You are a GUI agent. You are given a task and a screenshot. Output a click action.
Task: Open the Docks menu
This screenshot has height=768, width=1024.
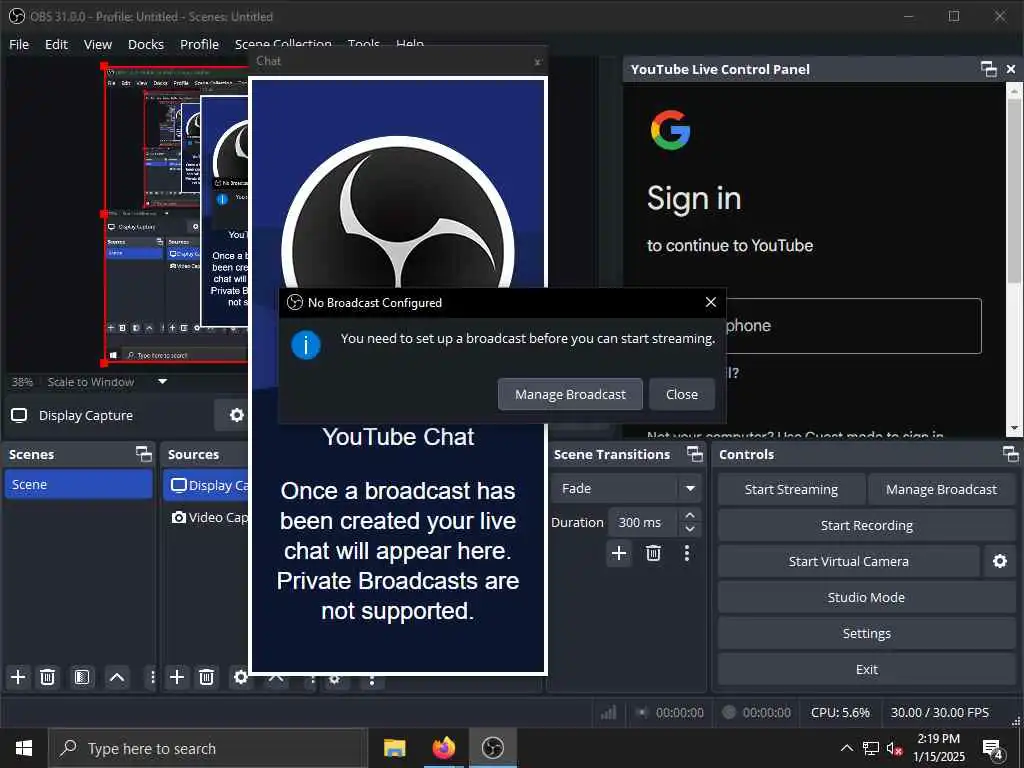[x=146, y=44]
